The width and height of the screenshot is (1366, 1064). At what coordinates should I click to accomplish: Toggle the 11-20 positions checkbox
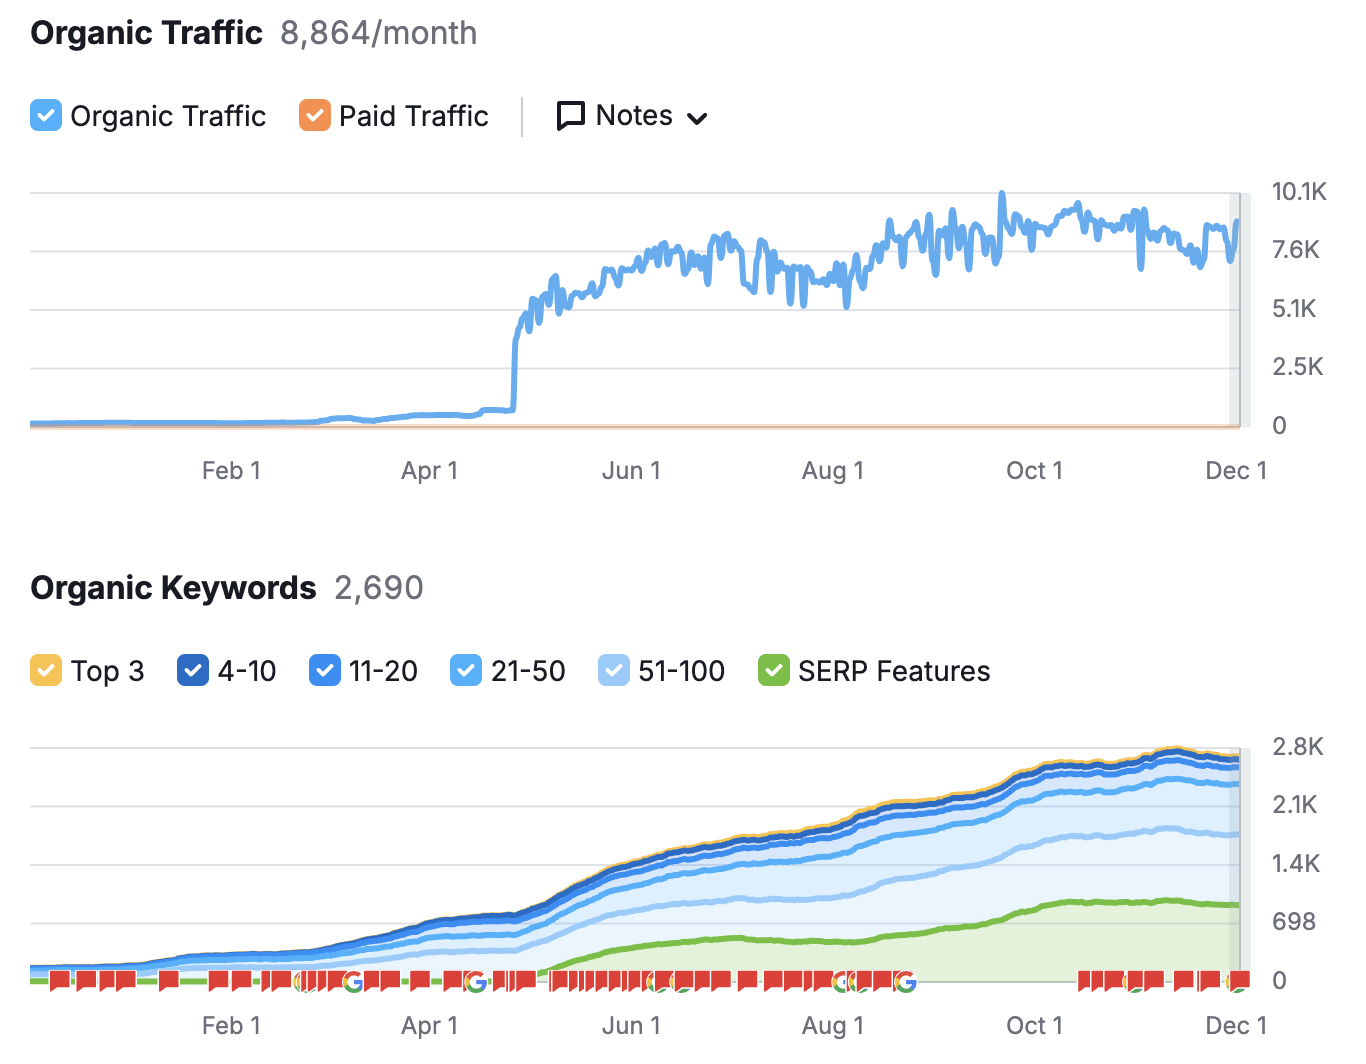(x=325, y=671)
